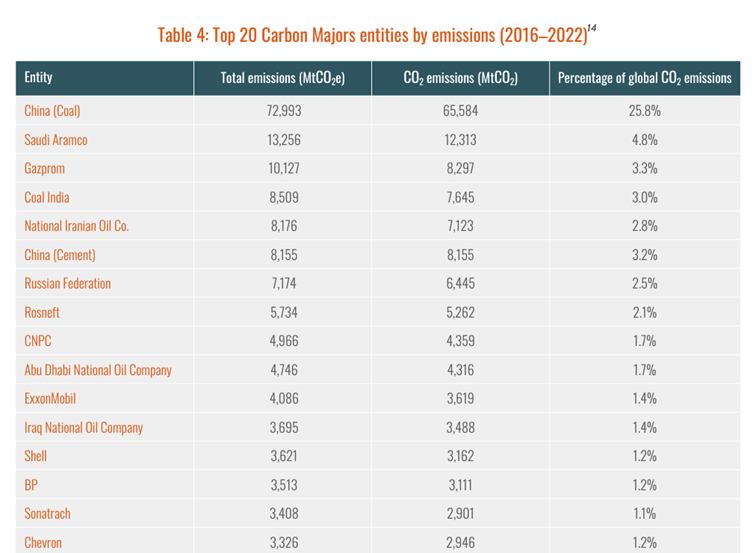Select the Russian Federation entity
This screenshot has height=553, width=756.
[67, 283]
